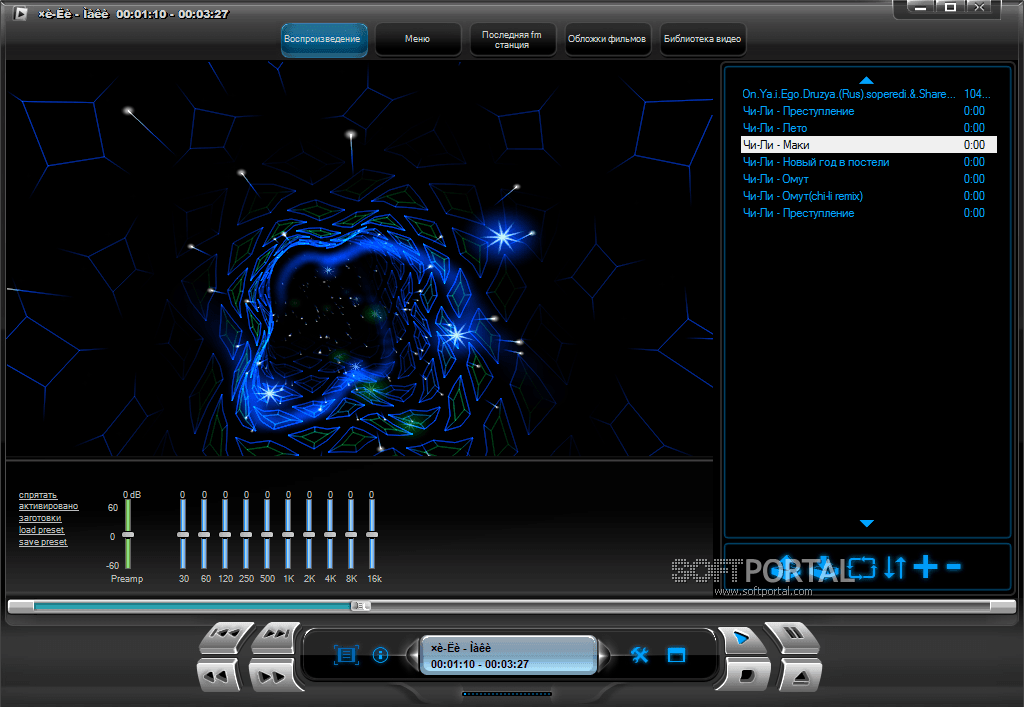1024x707 pixels.
Task: Click the track time display panel
Action: (508, 655)
